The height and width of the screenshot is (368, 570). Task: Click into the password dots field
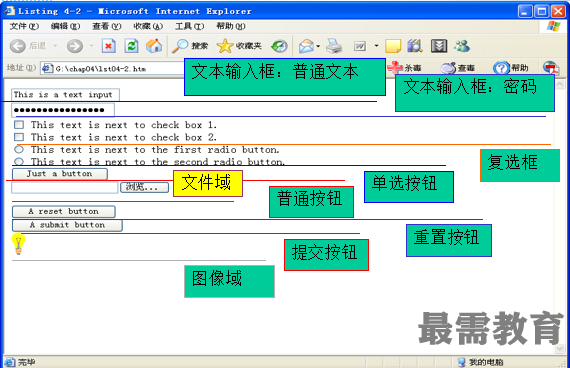[63, 110]
